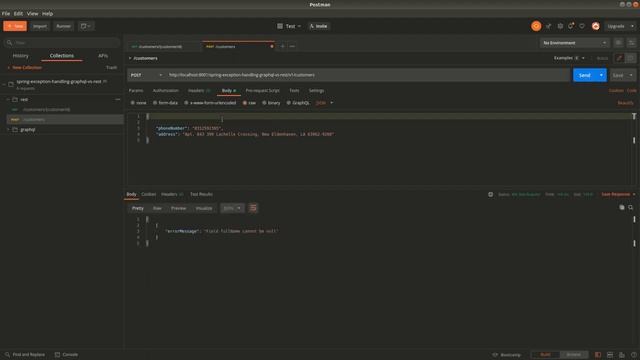Open the Send button dropdown arrow
This screenshot has height=360, width=640.
601,75
